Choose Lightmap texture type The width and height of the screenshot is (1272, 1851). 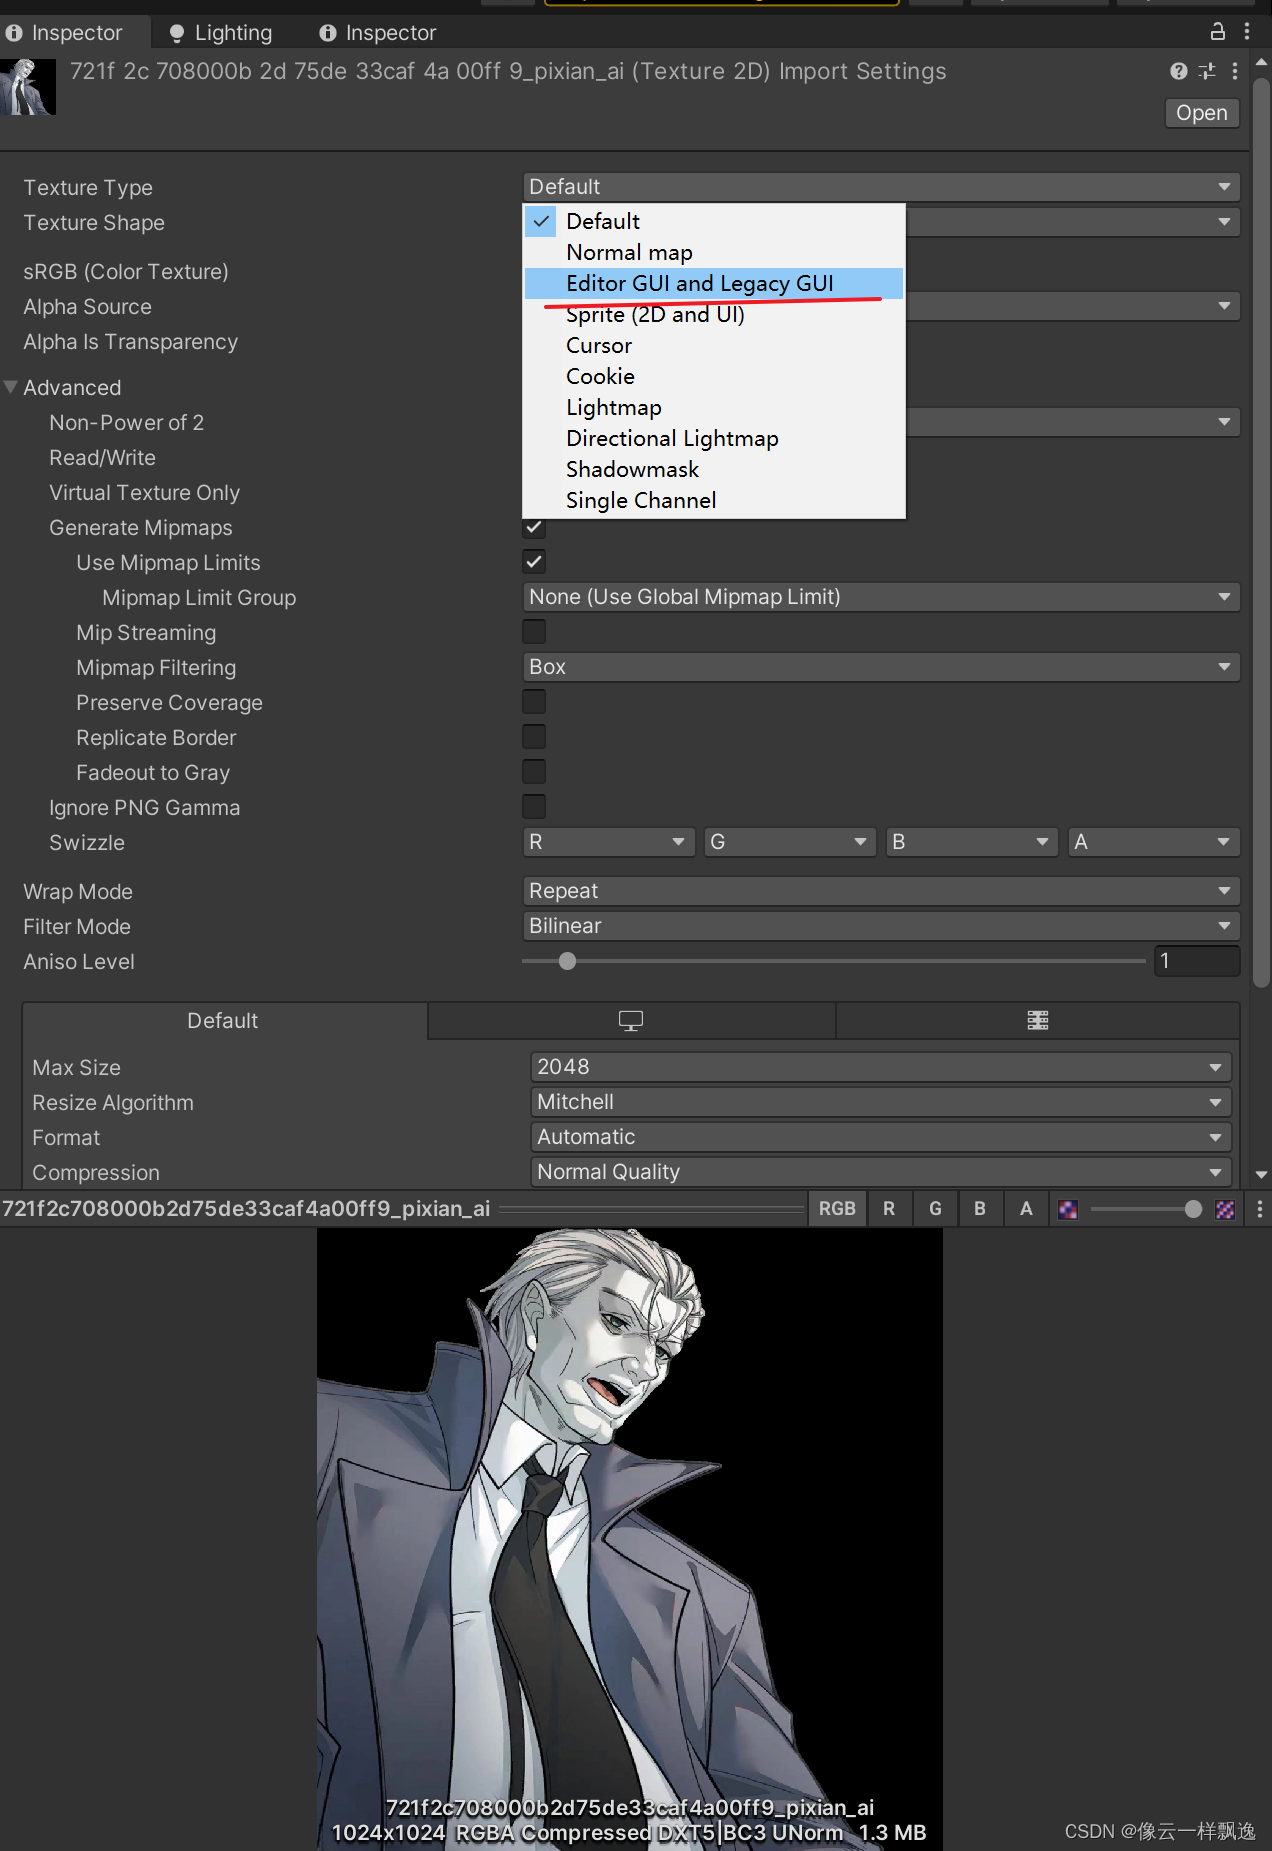click(714, 407)
